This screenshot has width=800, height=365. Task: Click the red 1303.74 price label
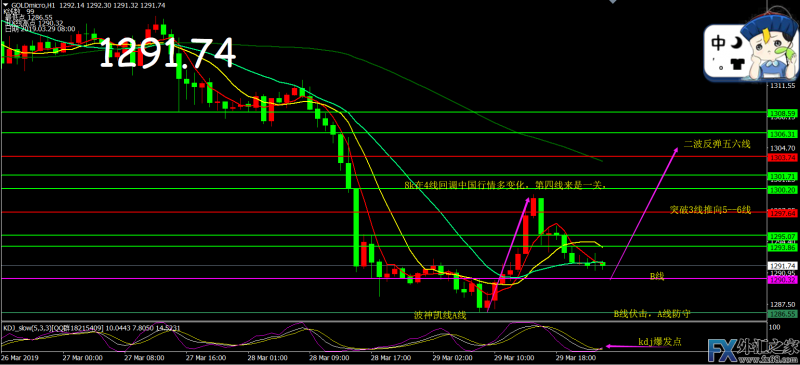782,157
